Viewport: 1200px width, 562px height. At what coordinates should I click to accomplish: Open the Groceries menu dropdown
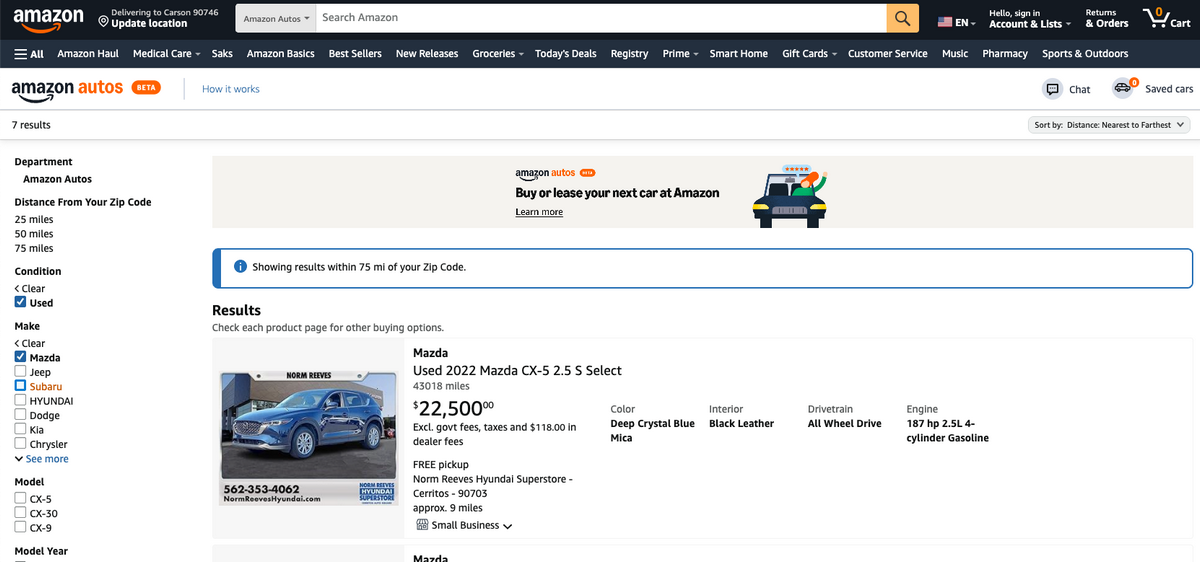click(x=498, y=54)
